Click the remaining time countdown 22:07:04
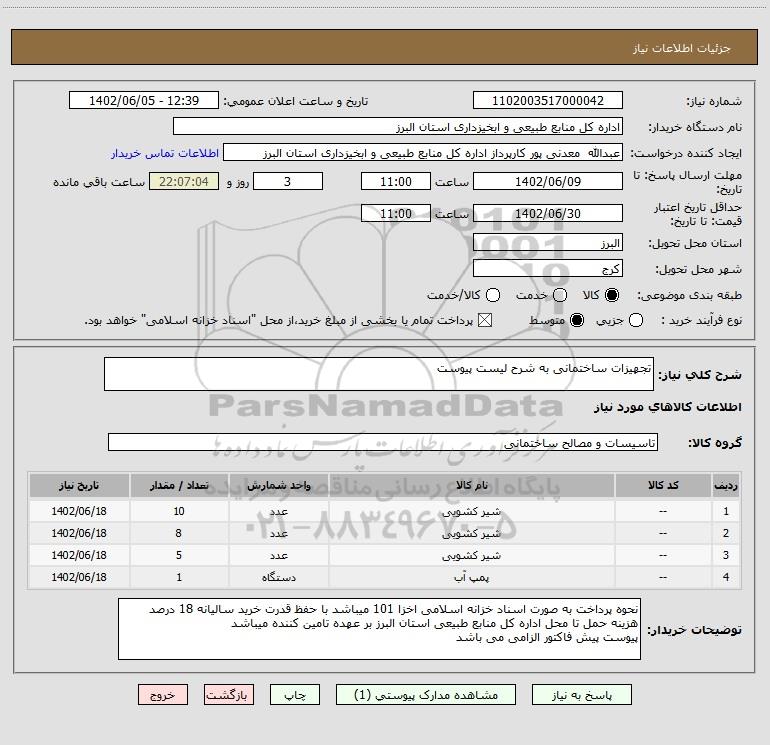The image size is (770, 745). (x=184, y=181)
